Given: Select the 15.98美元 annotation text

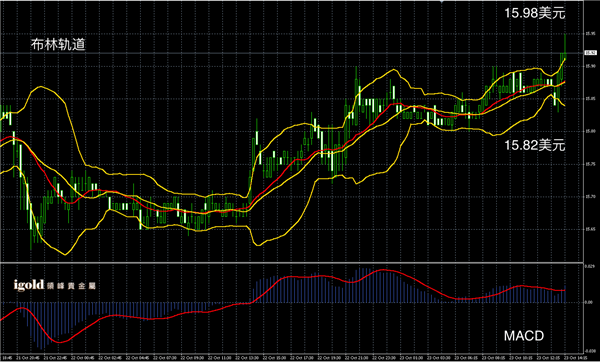Looking at the screenshot, I should tap(535, 13).
